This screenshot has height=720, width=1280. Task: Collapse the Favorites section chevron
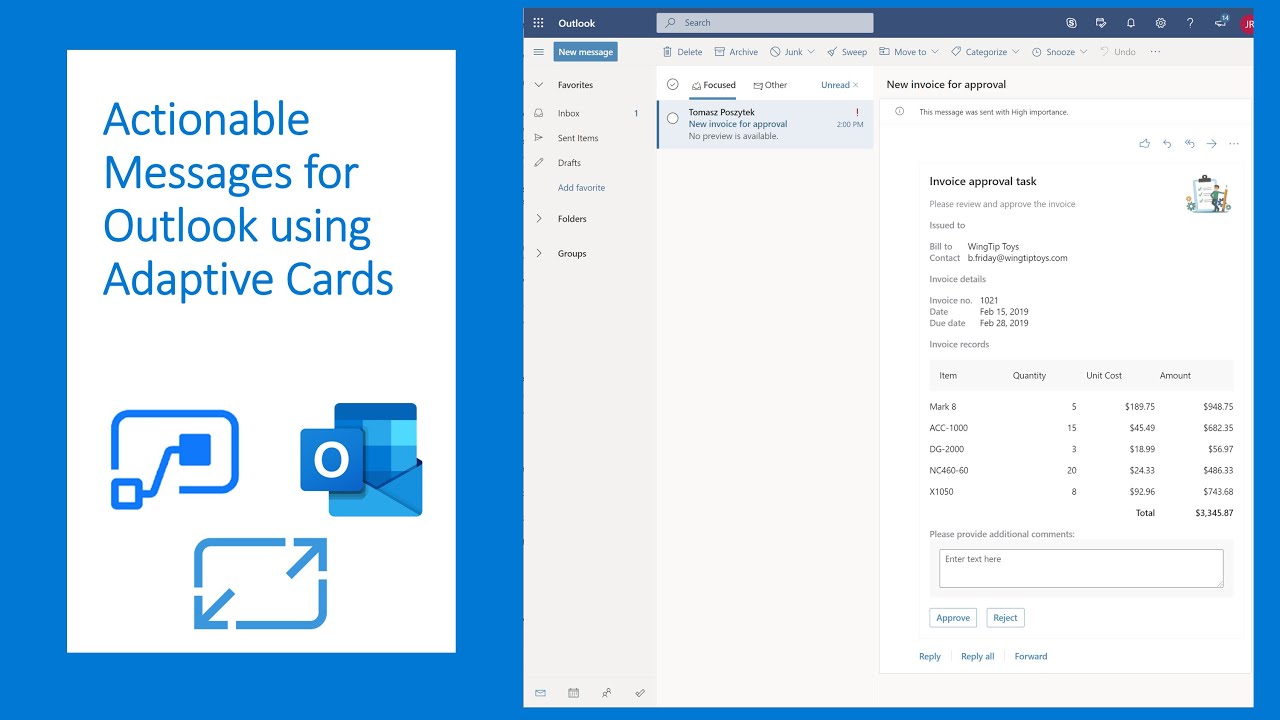pos(539,85)
